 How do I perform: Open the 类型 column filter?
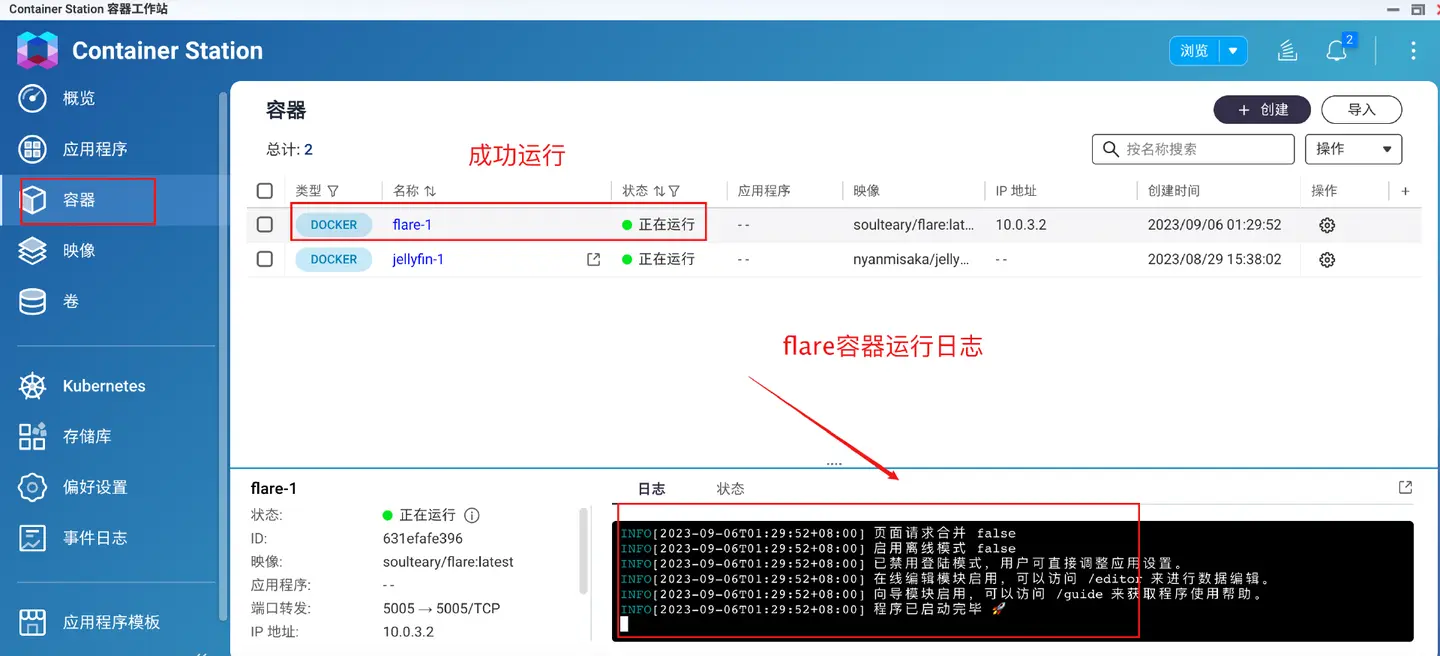[x=333, y=191]
